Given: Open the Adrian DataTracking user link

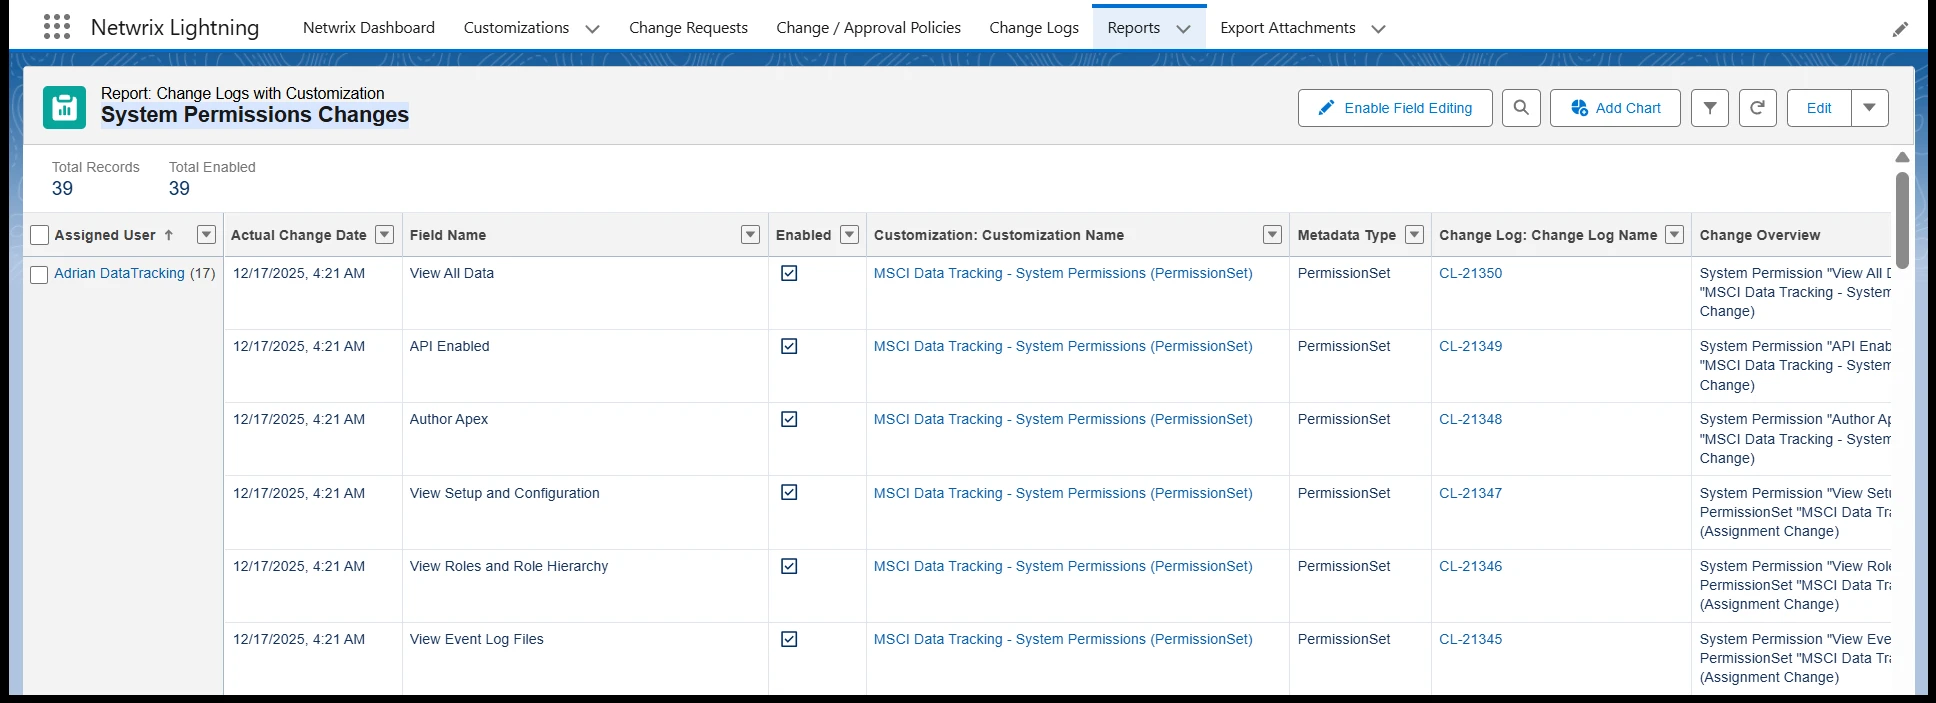Looking at the screenshot, I should (x=119, y=273).
